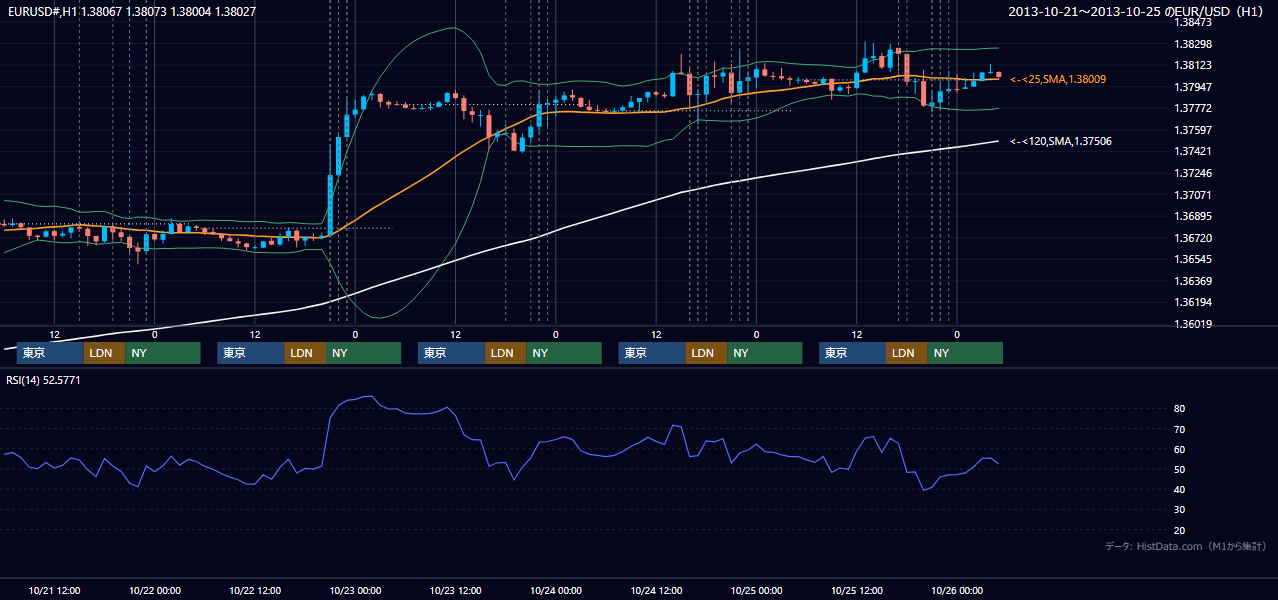Click price axis value 1.37947
The image size is (1278, 600).
pos(1193,87)
